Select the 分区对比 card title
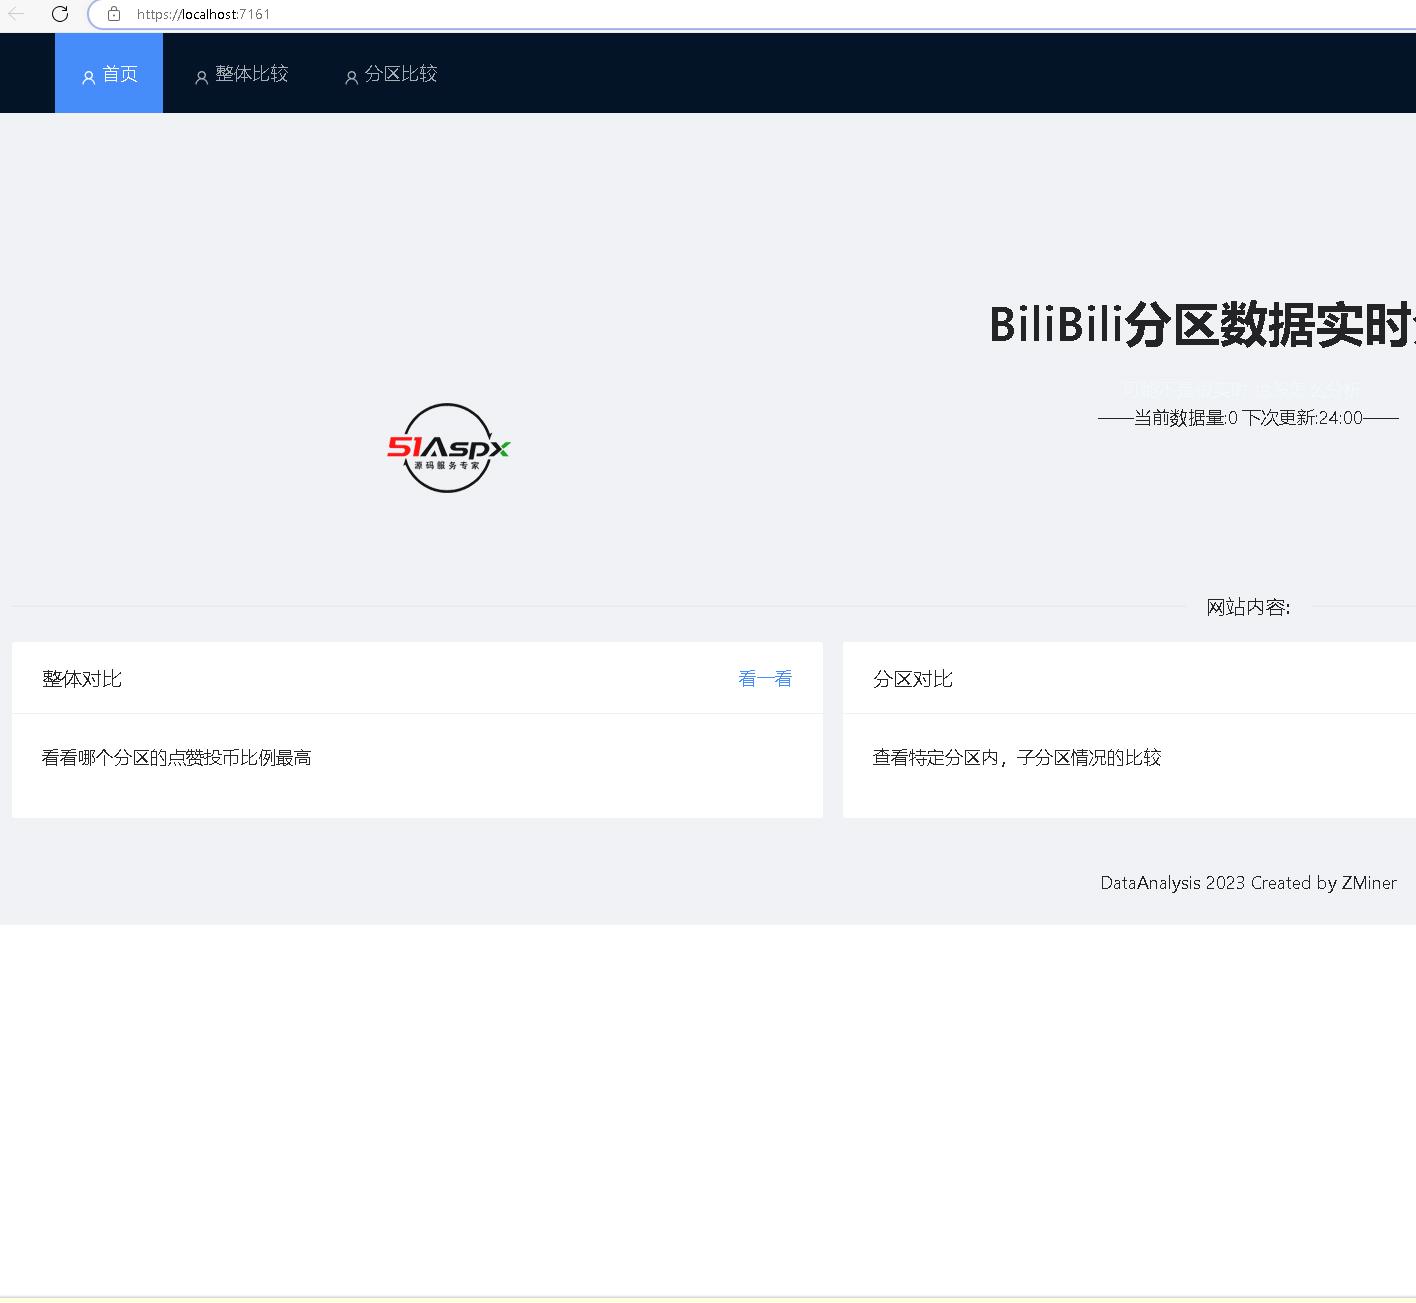Image resolution: width=1416 pixels, height=1303 pixels. (913, 679)
